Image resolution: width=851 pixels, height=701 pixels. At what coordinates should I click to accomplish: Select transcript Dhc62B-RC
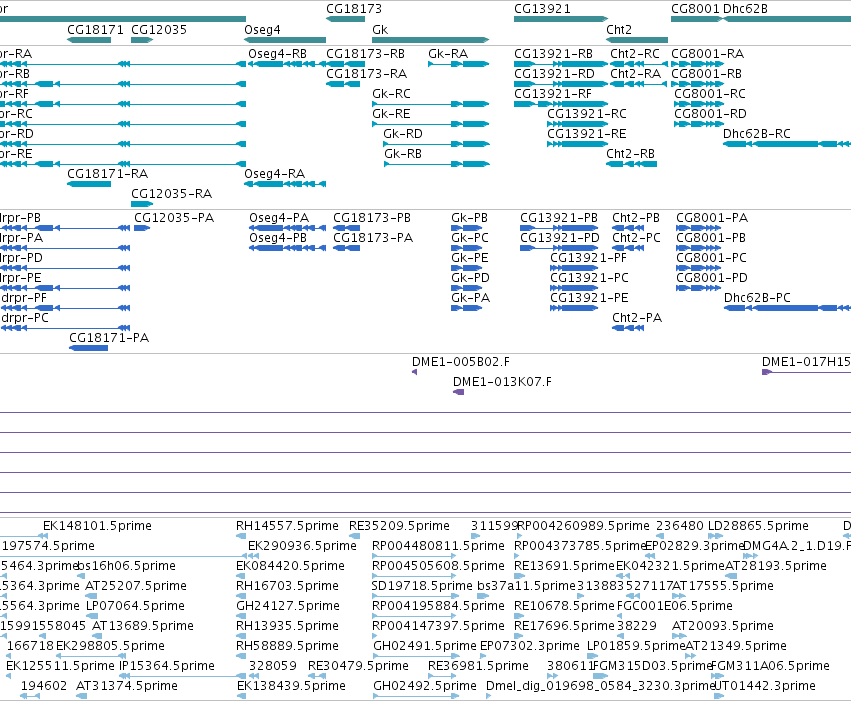point(757,134)
